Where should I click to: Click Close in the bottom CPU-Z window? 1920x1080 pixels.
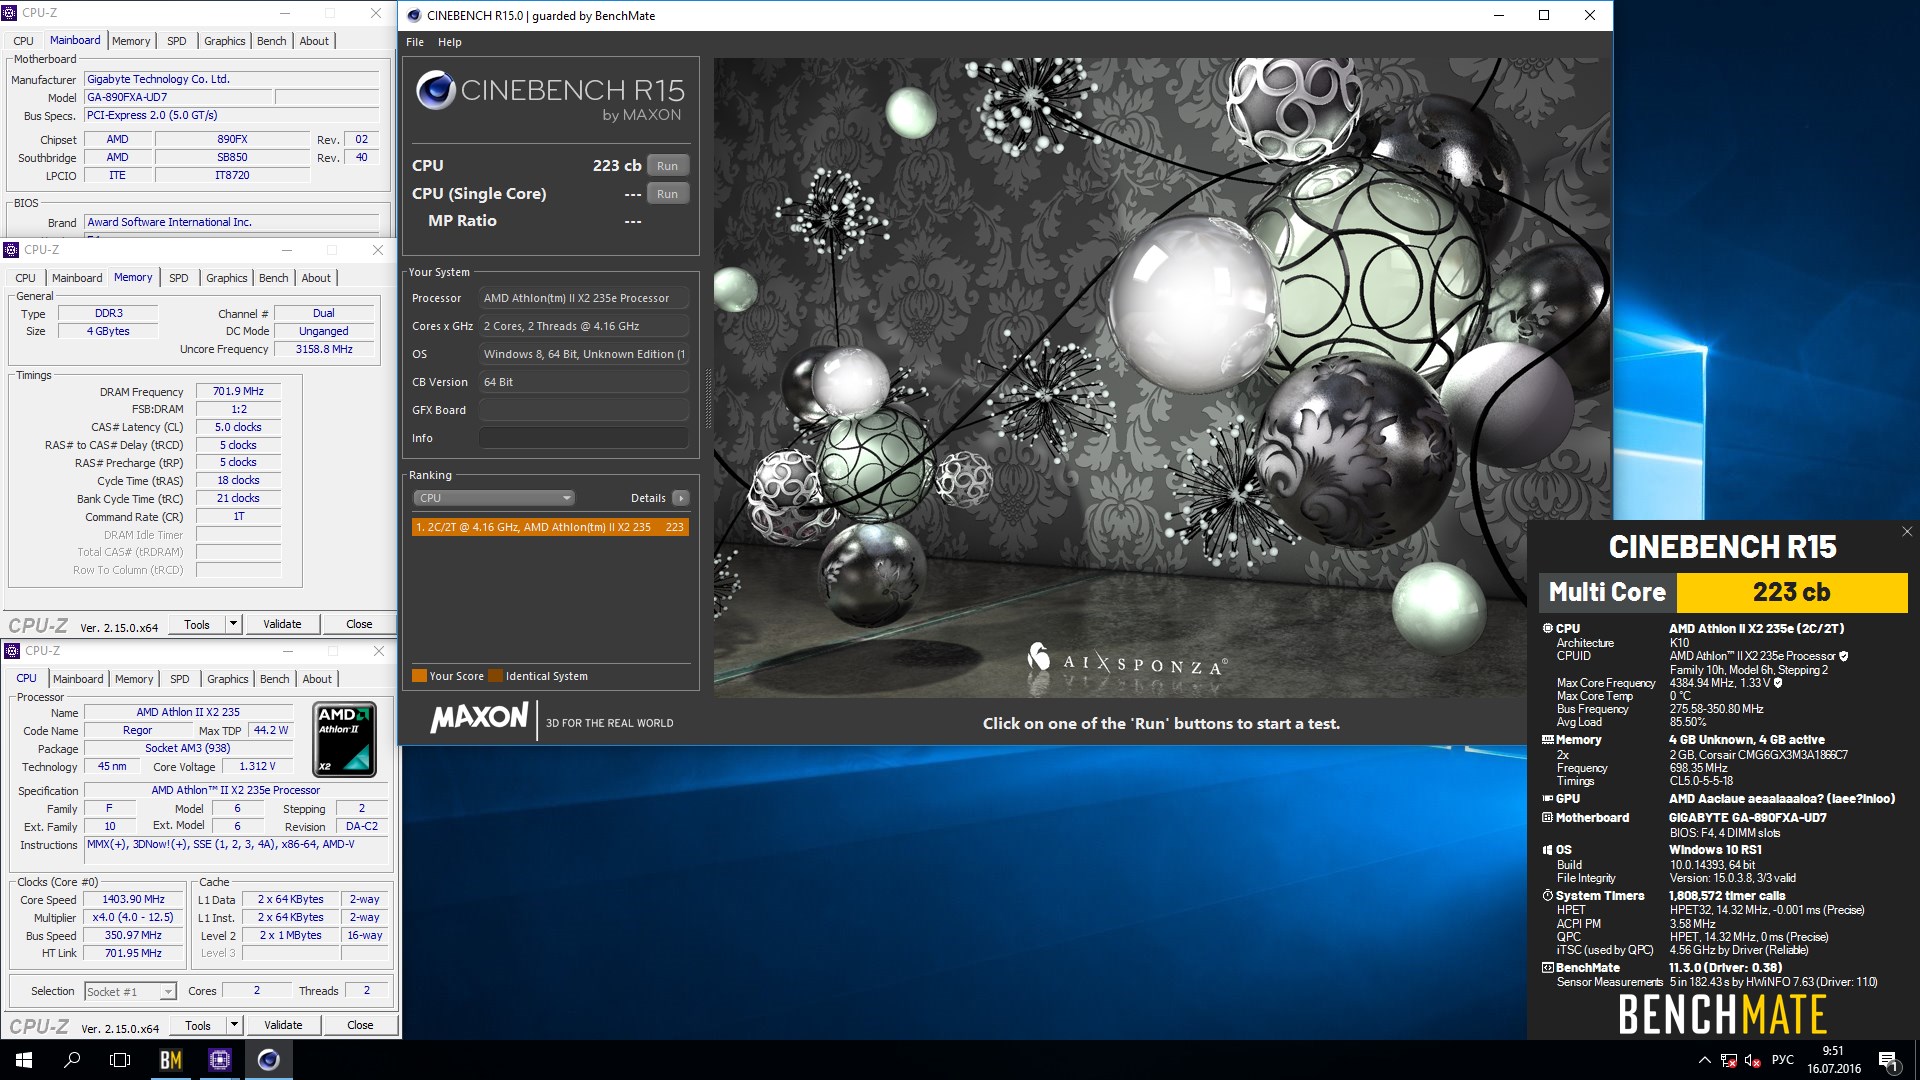point(360,1025)
